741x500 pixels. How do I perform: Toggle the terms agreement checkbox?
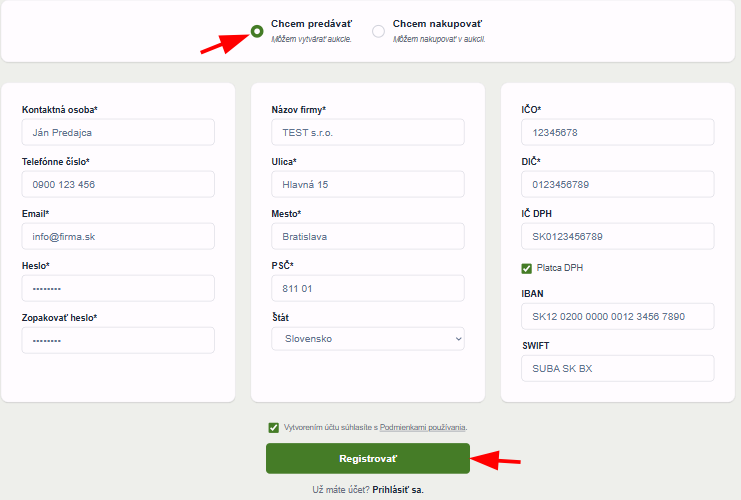click(x=274, y=427)
